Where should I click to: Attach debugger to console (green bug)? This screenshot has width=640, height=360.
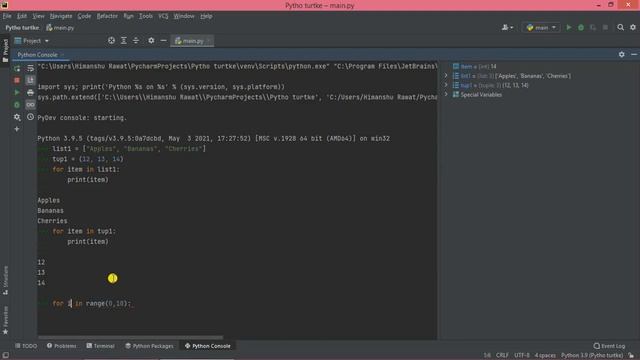coord(17,105)
